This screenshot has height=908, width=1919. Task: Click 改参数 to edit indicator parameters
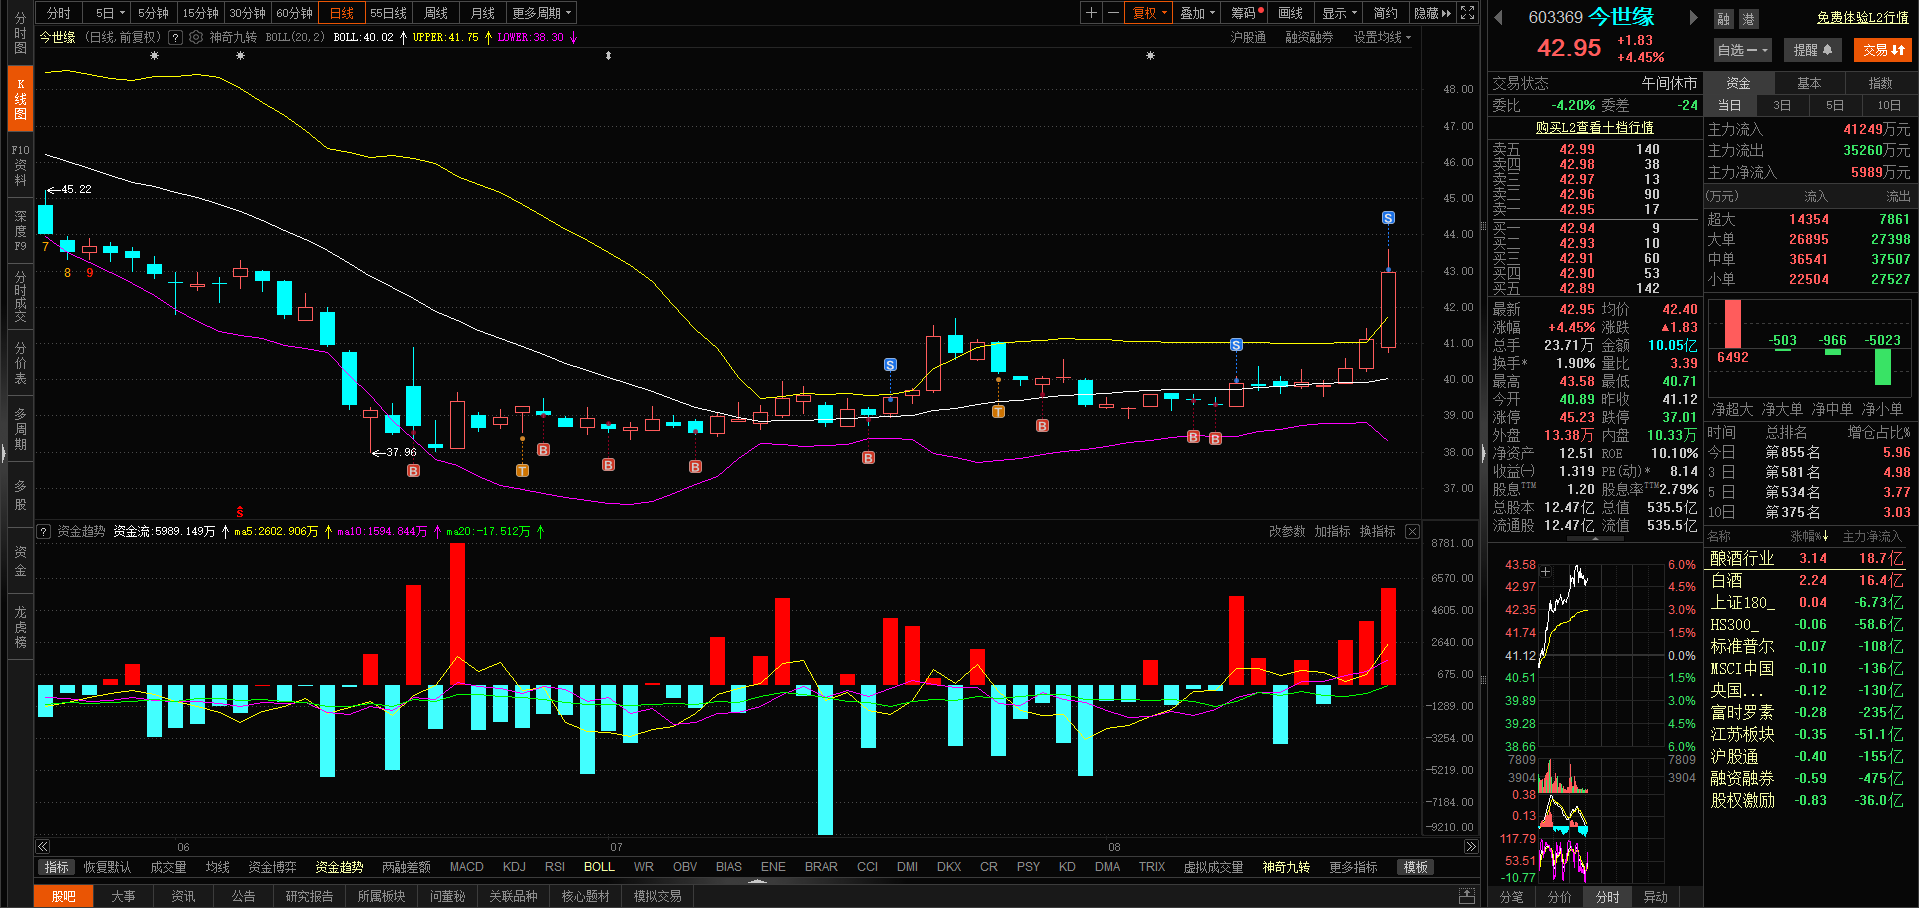click(1287, 531)
